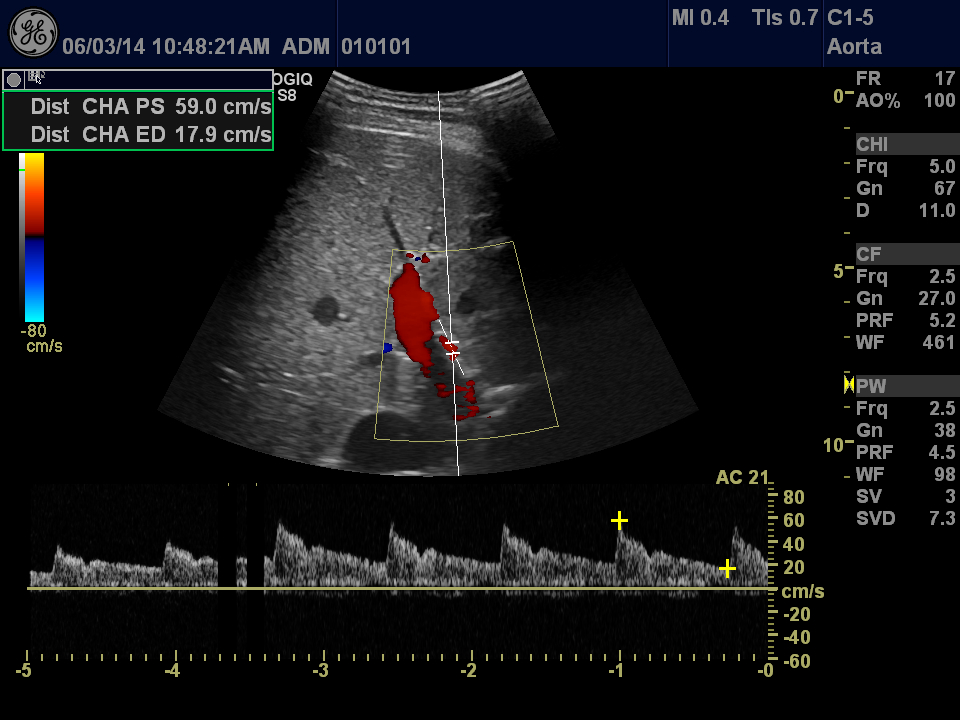Select the PW parameter header
The width and height of the screenshot is (960, 720).
coord(871,386)
